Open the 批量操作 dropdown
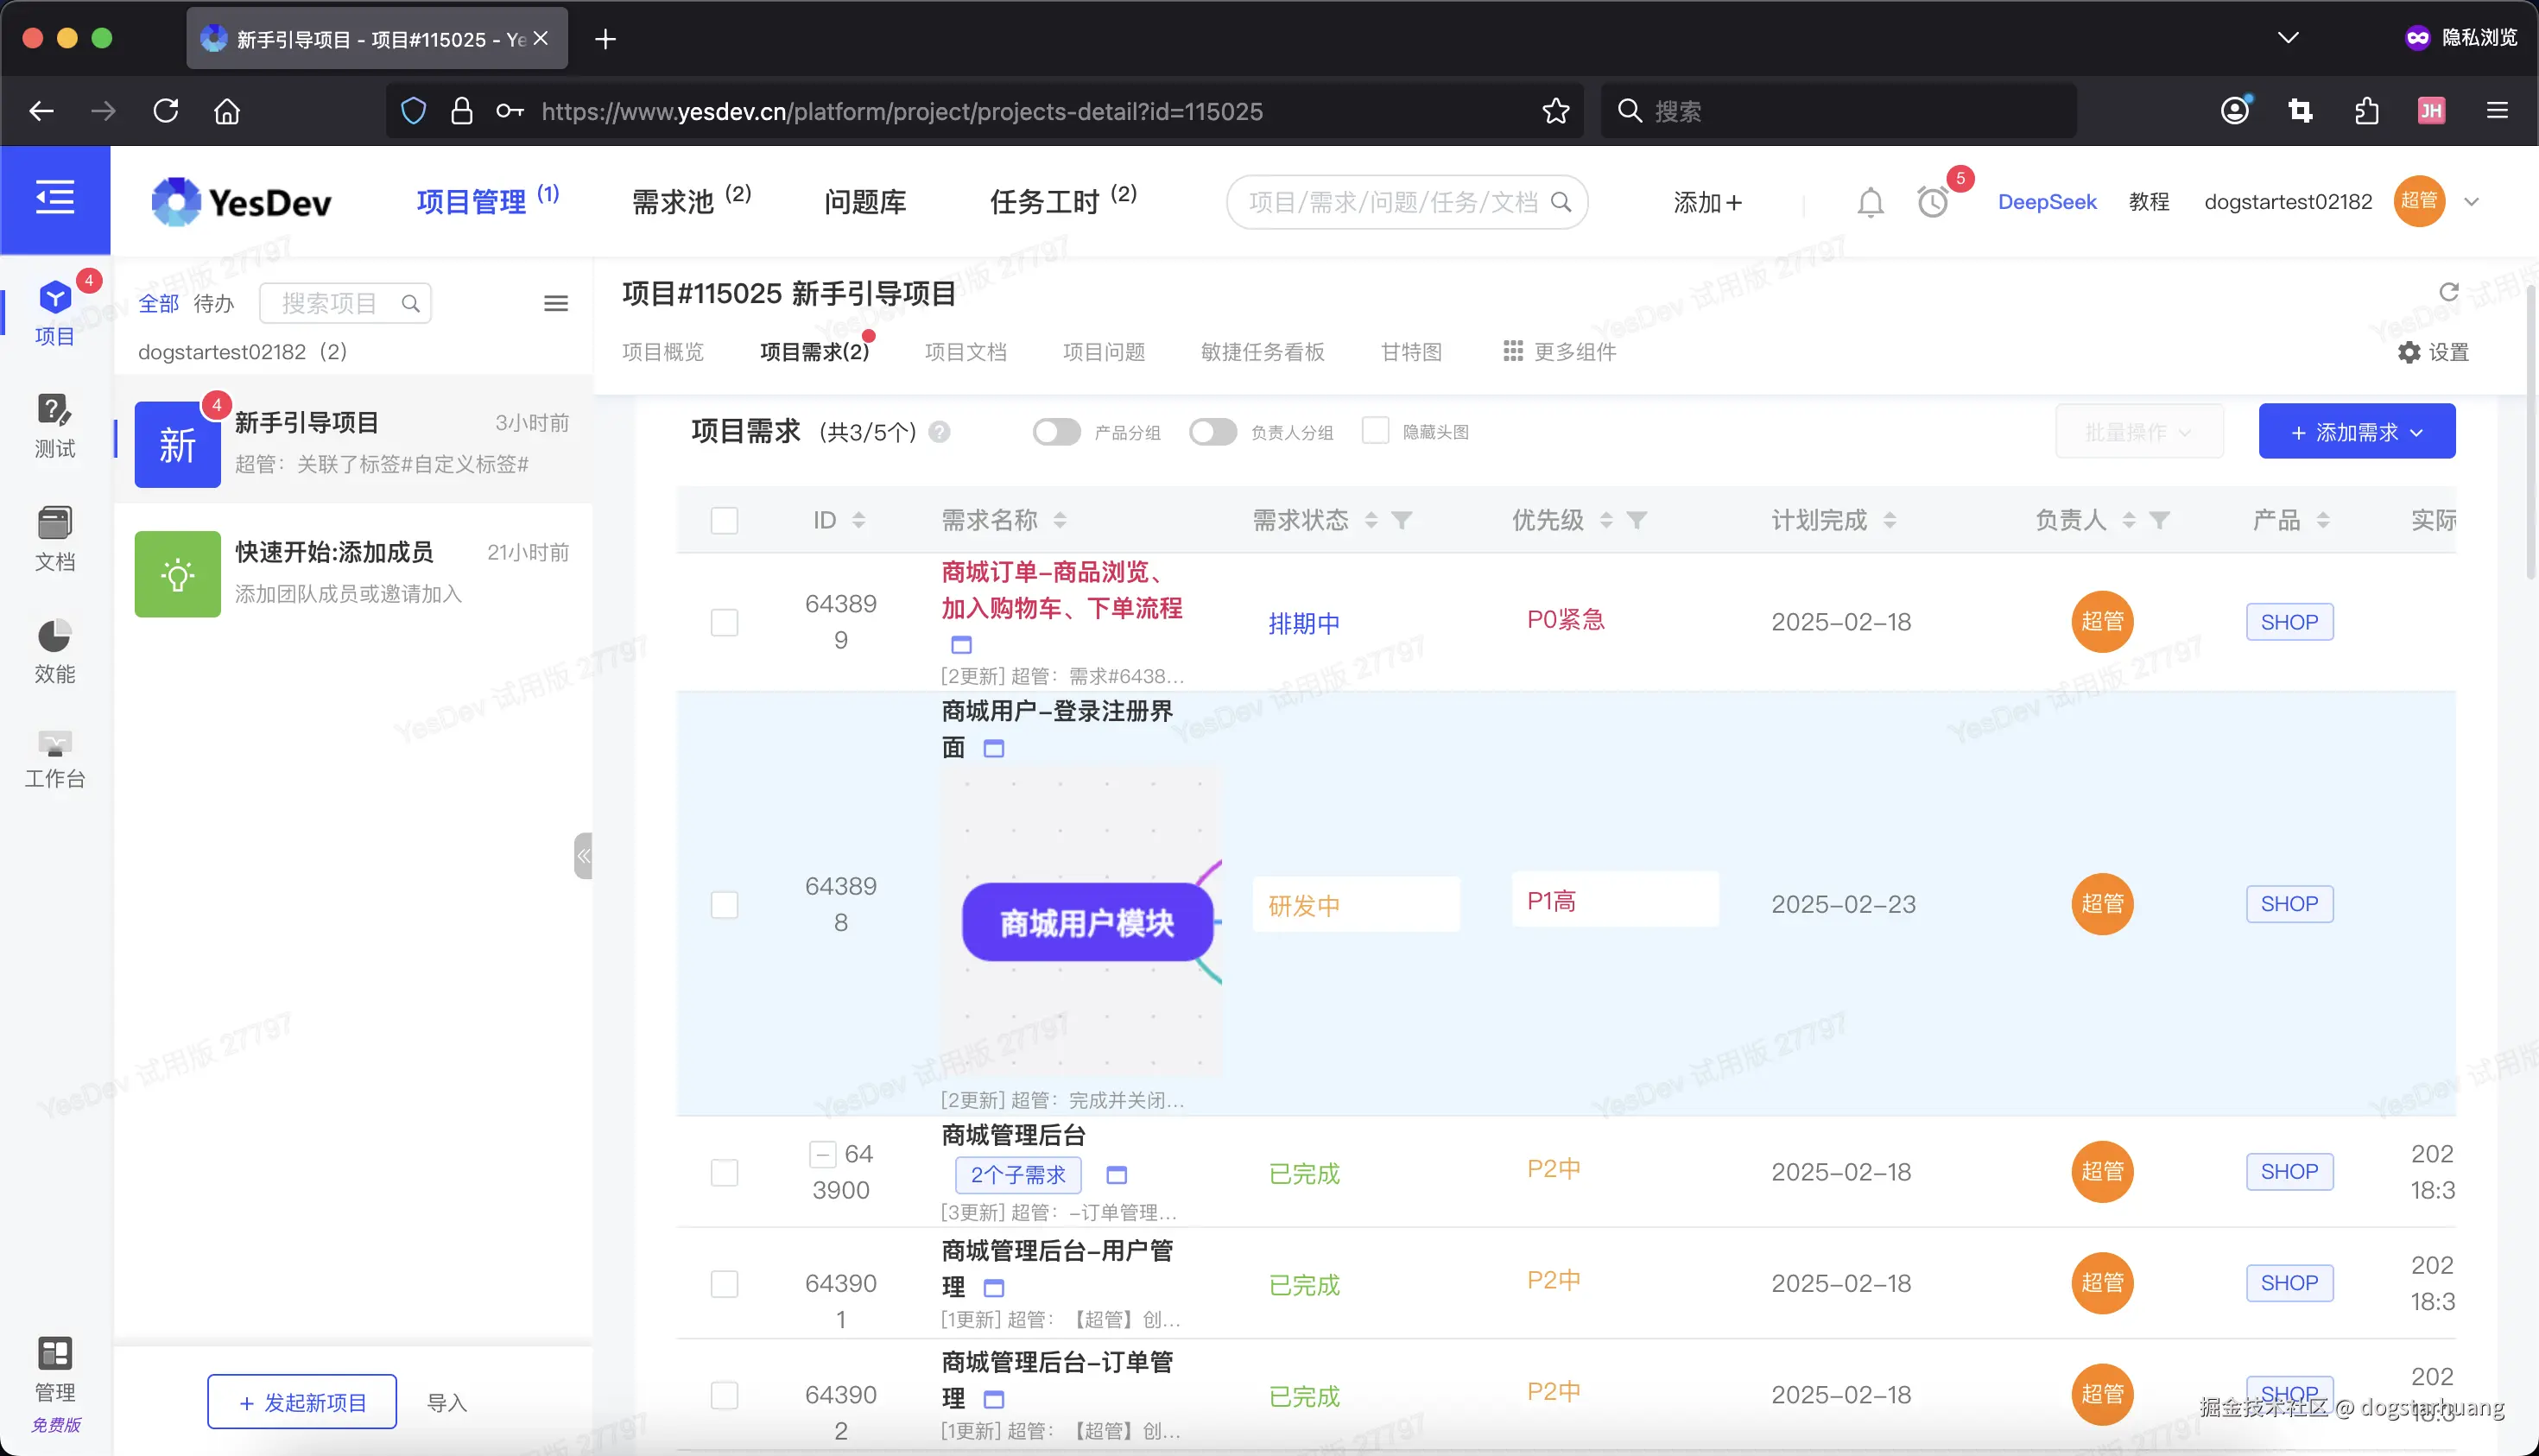This screenshot has width=2539, height=1456. 2139,431
